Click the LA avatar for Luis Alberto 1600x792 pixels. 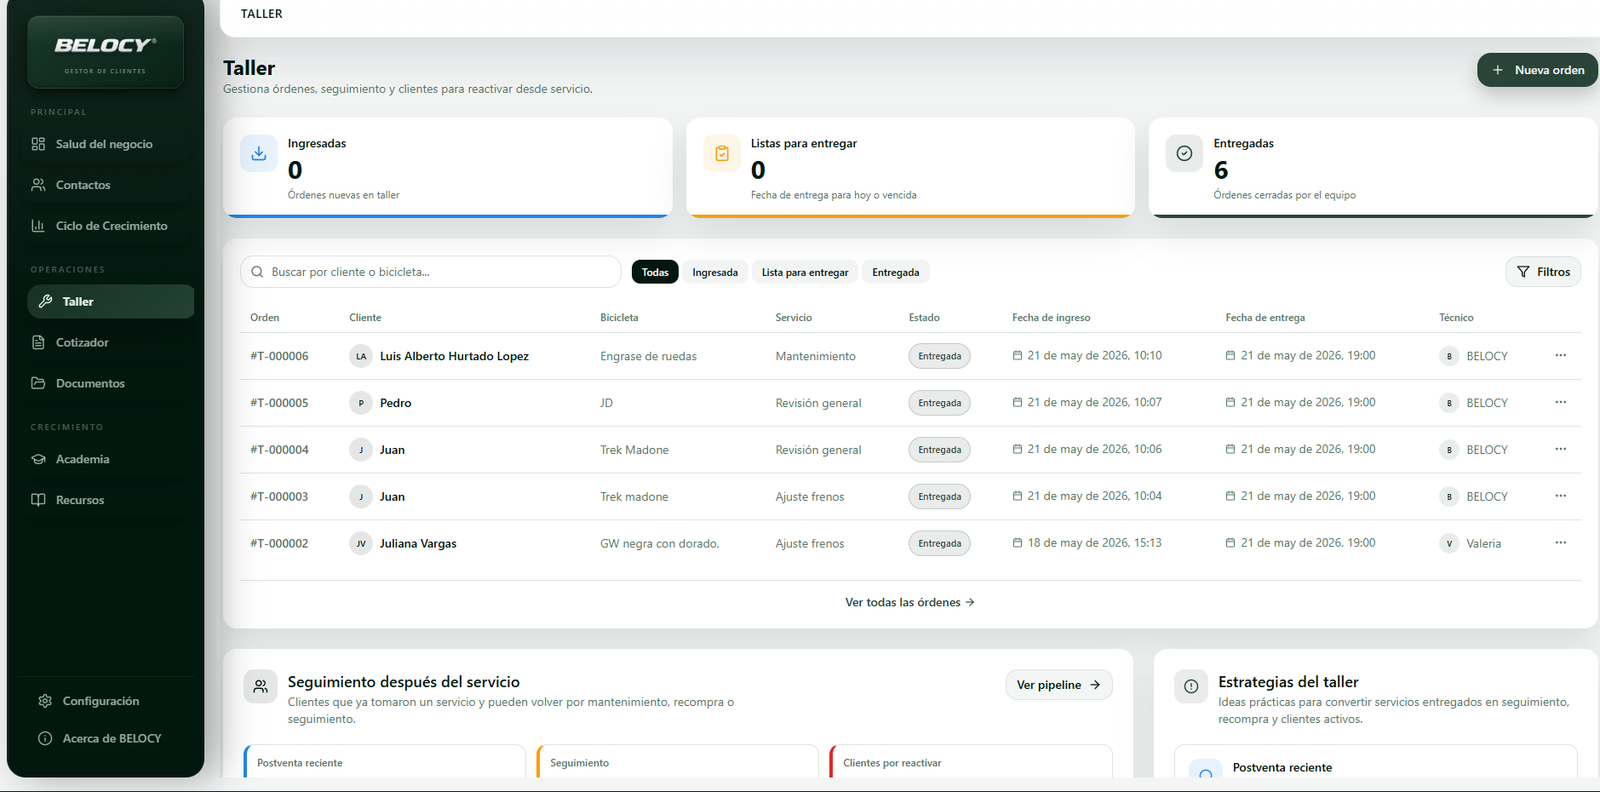pos(361,356)
